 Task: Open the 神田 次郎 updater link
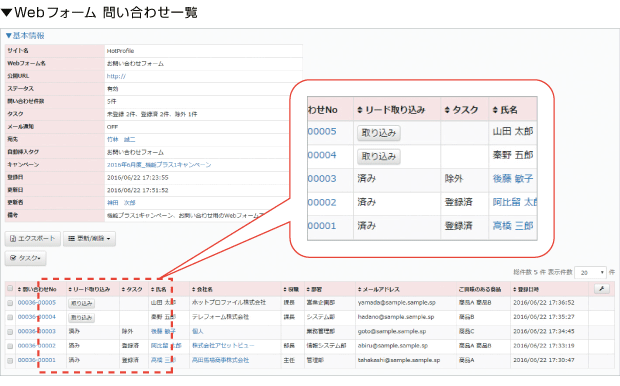tap(121, 203)
